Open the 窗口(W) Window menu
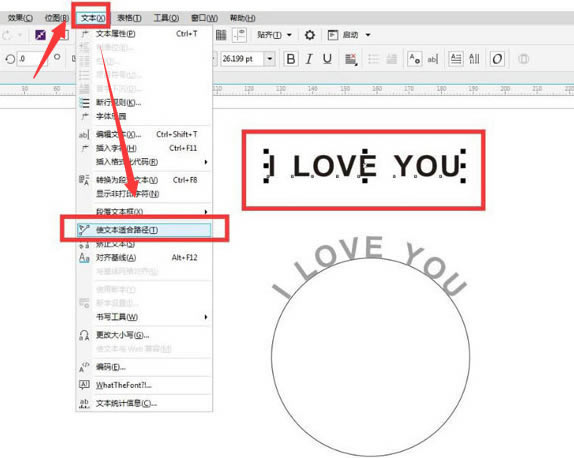Screen dimensions: 574x458 [x=204, y=18]
